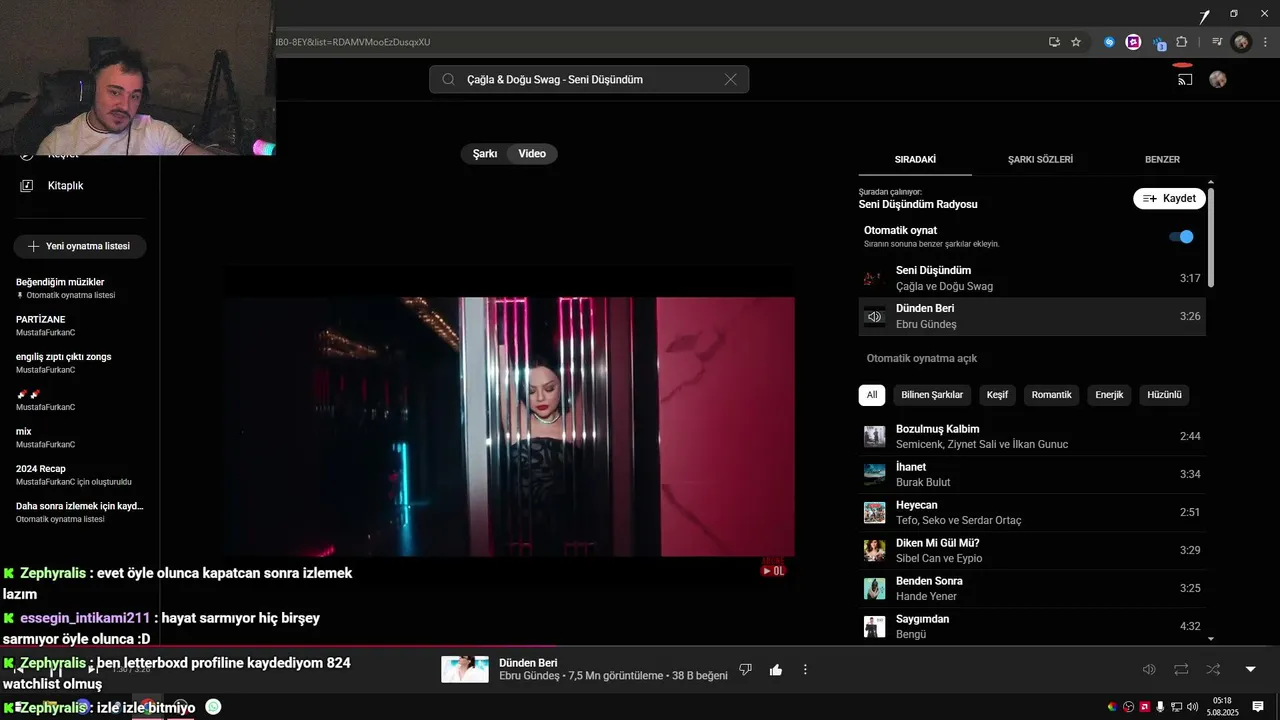Play Benden Sonra by Hande Yener

click(x=1032, y=588)
